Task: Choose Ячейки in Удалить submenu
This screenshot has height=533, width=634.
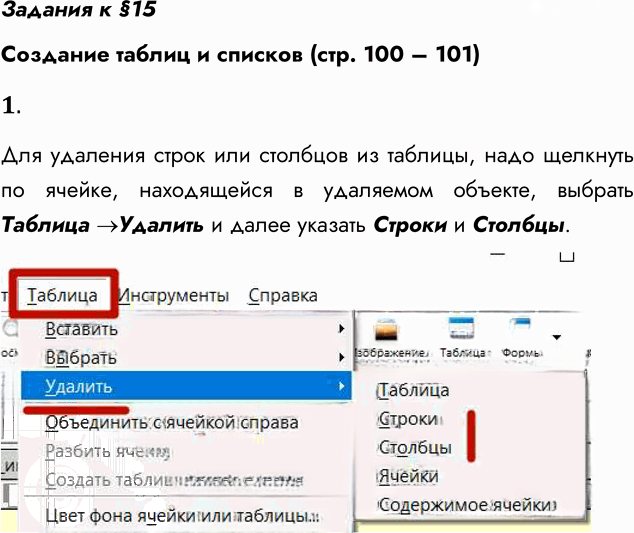Action: click(408, 476)
